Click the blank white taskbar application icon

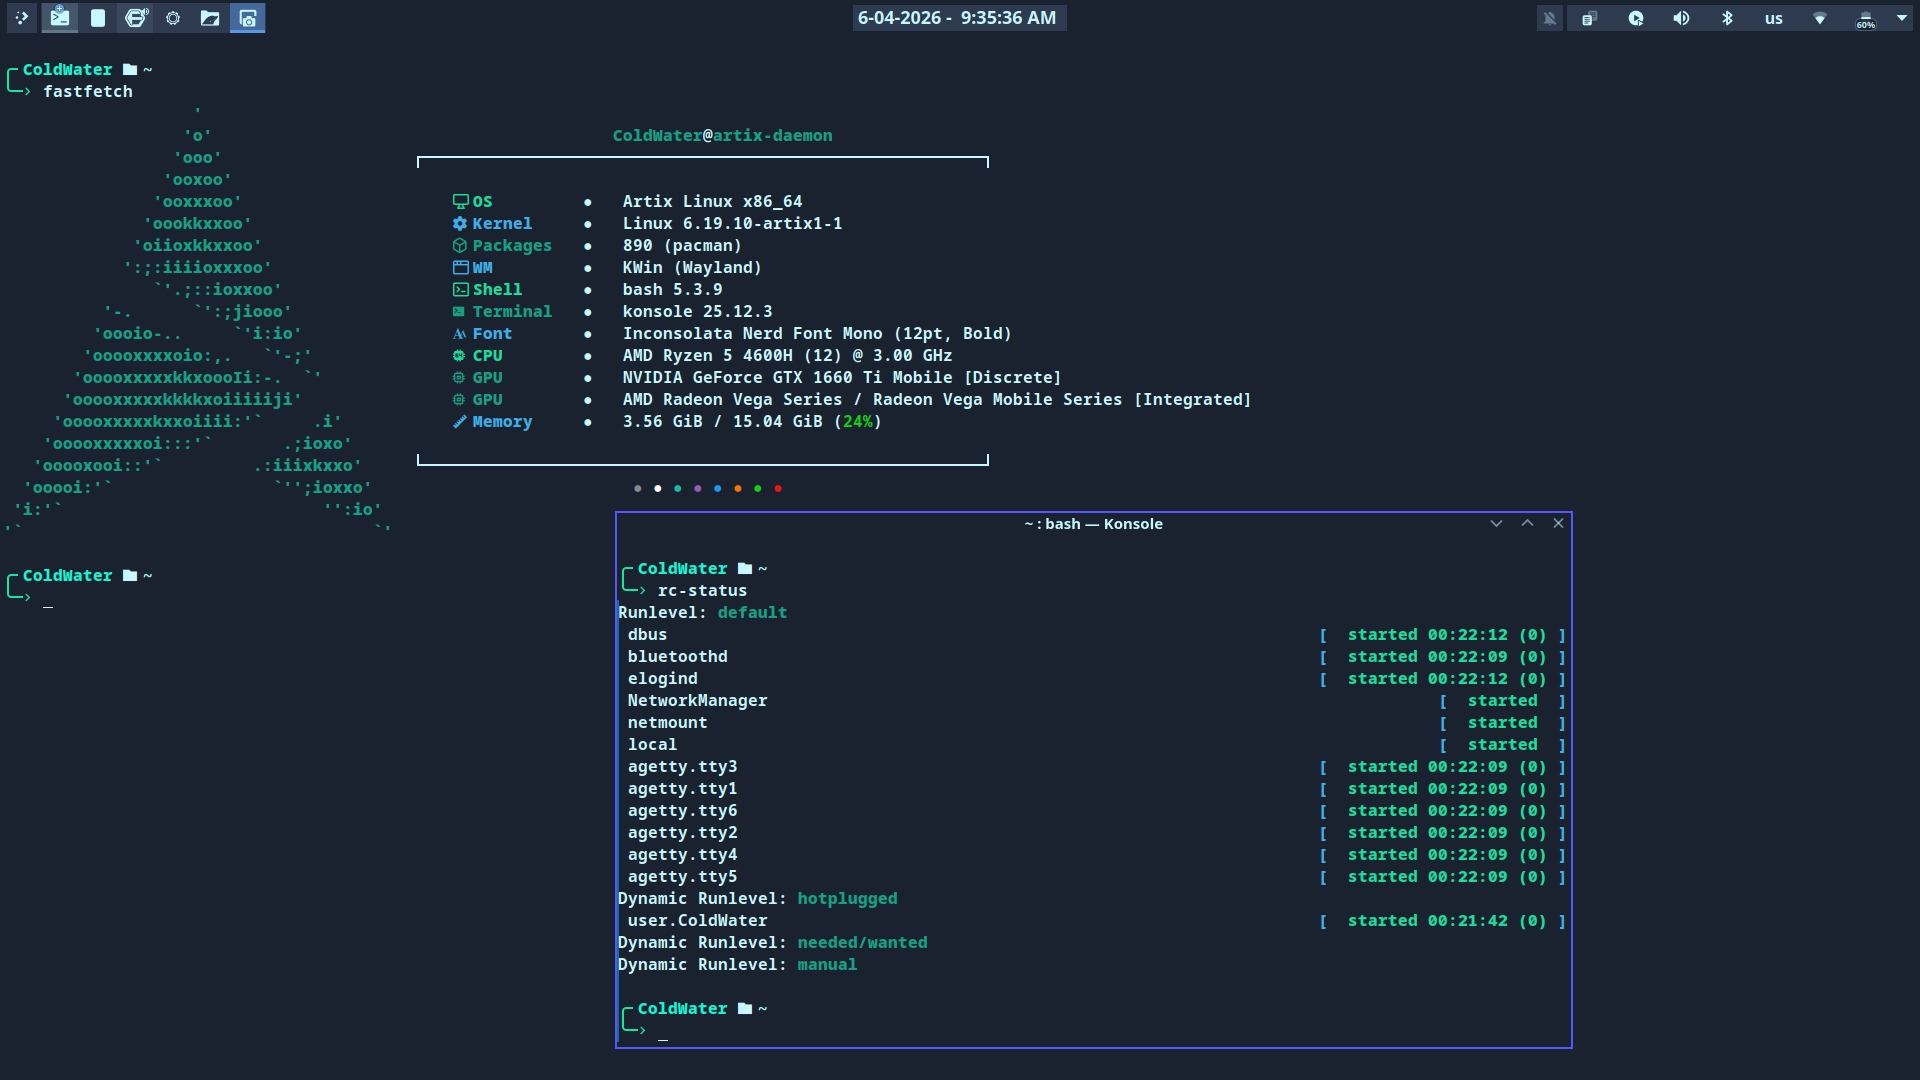point(98,18)
